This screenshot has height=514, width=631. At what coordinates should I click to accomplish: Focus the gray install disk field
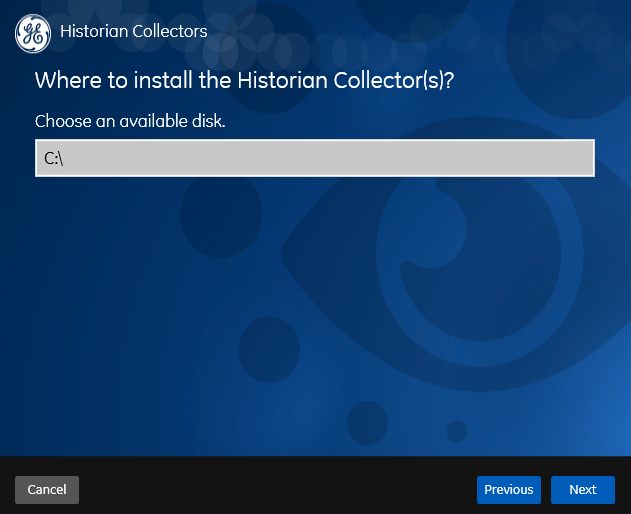click(x=315, y=158)
